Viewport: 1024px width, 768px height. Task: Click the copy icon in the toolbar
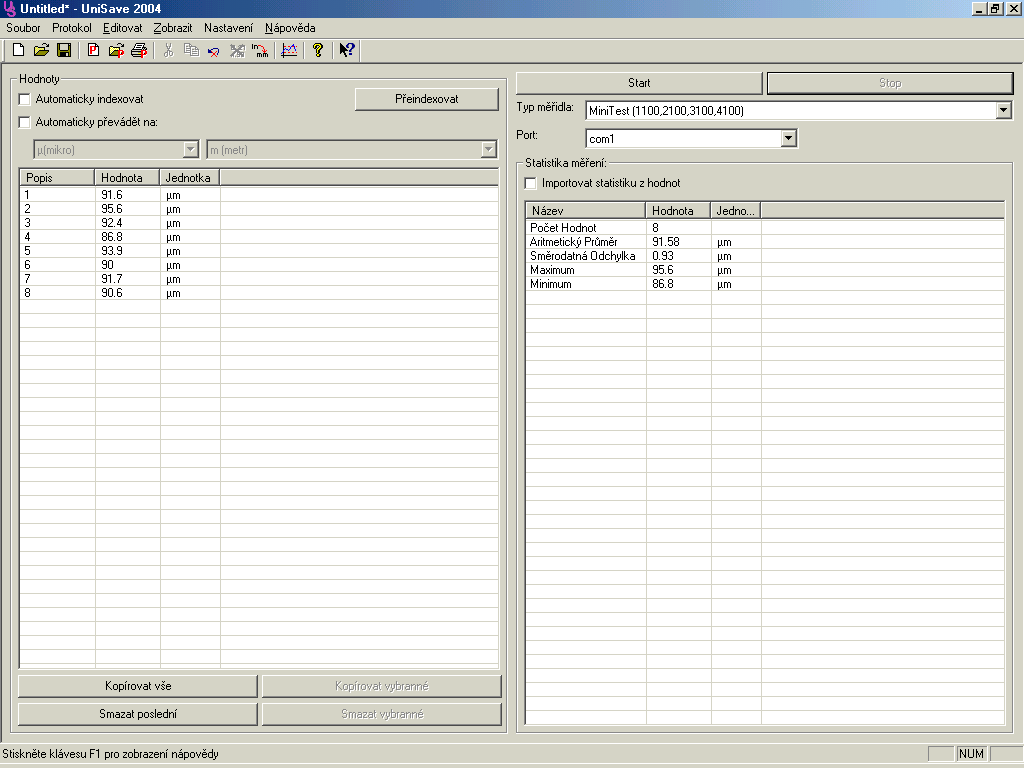click(191, 50)
